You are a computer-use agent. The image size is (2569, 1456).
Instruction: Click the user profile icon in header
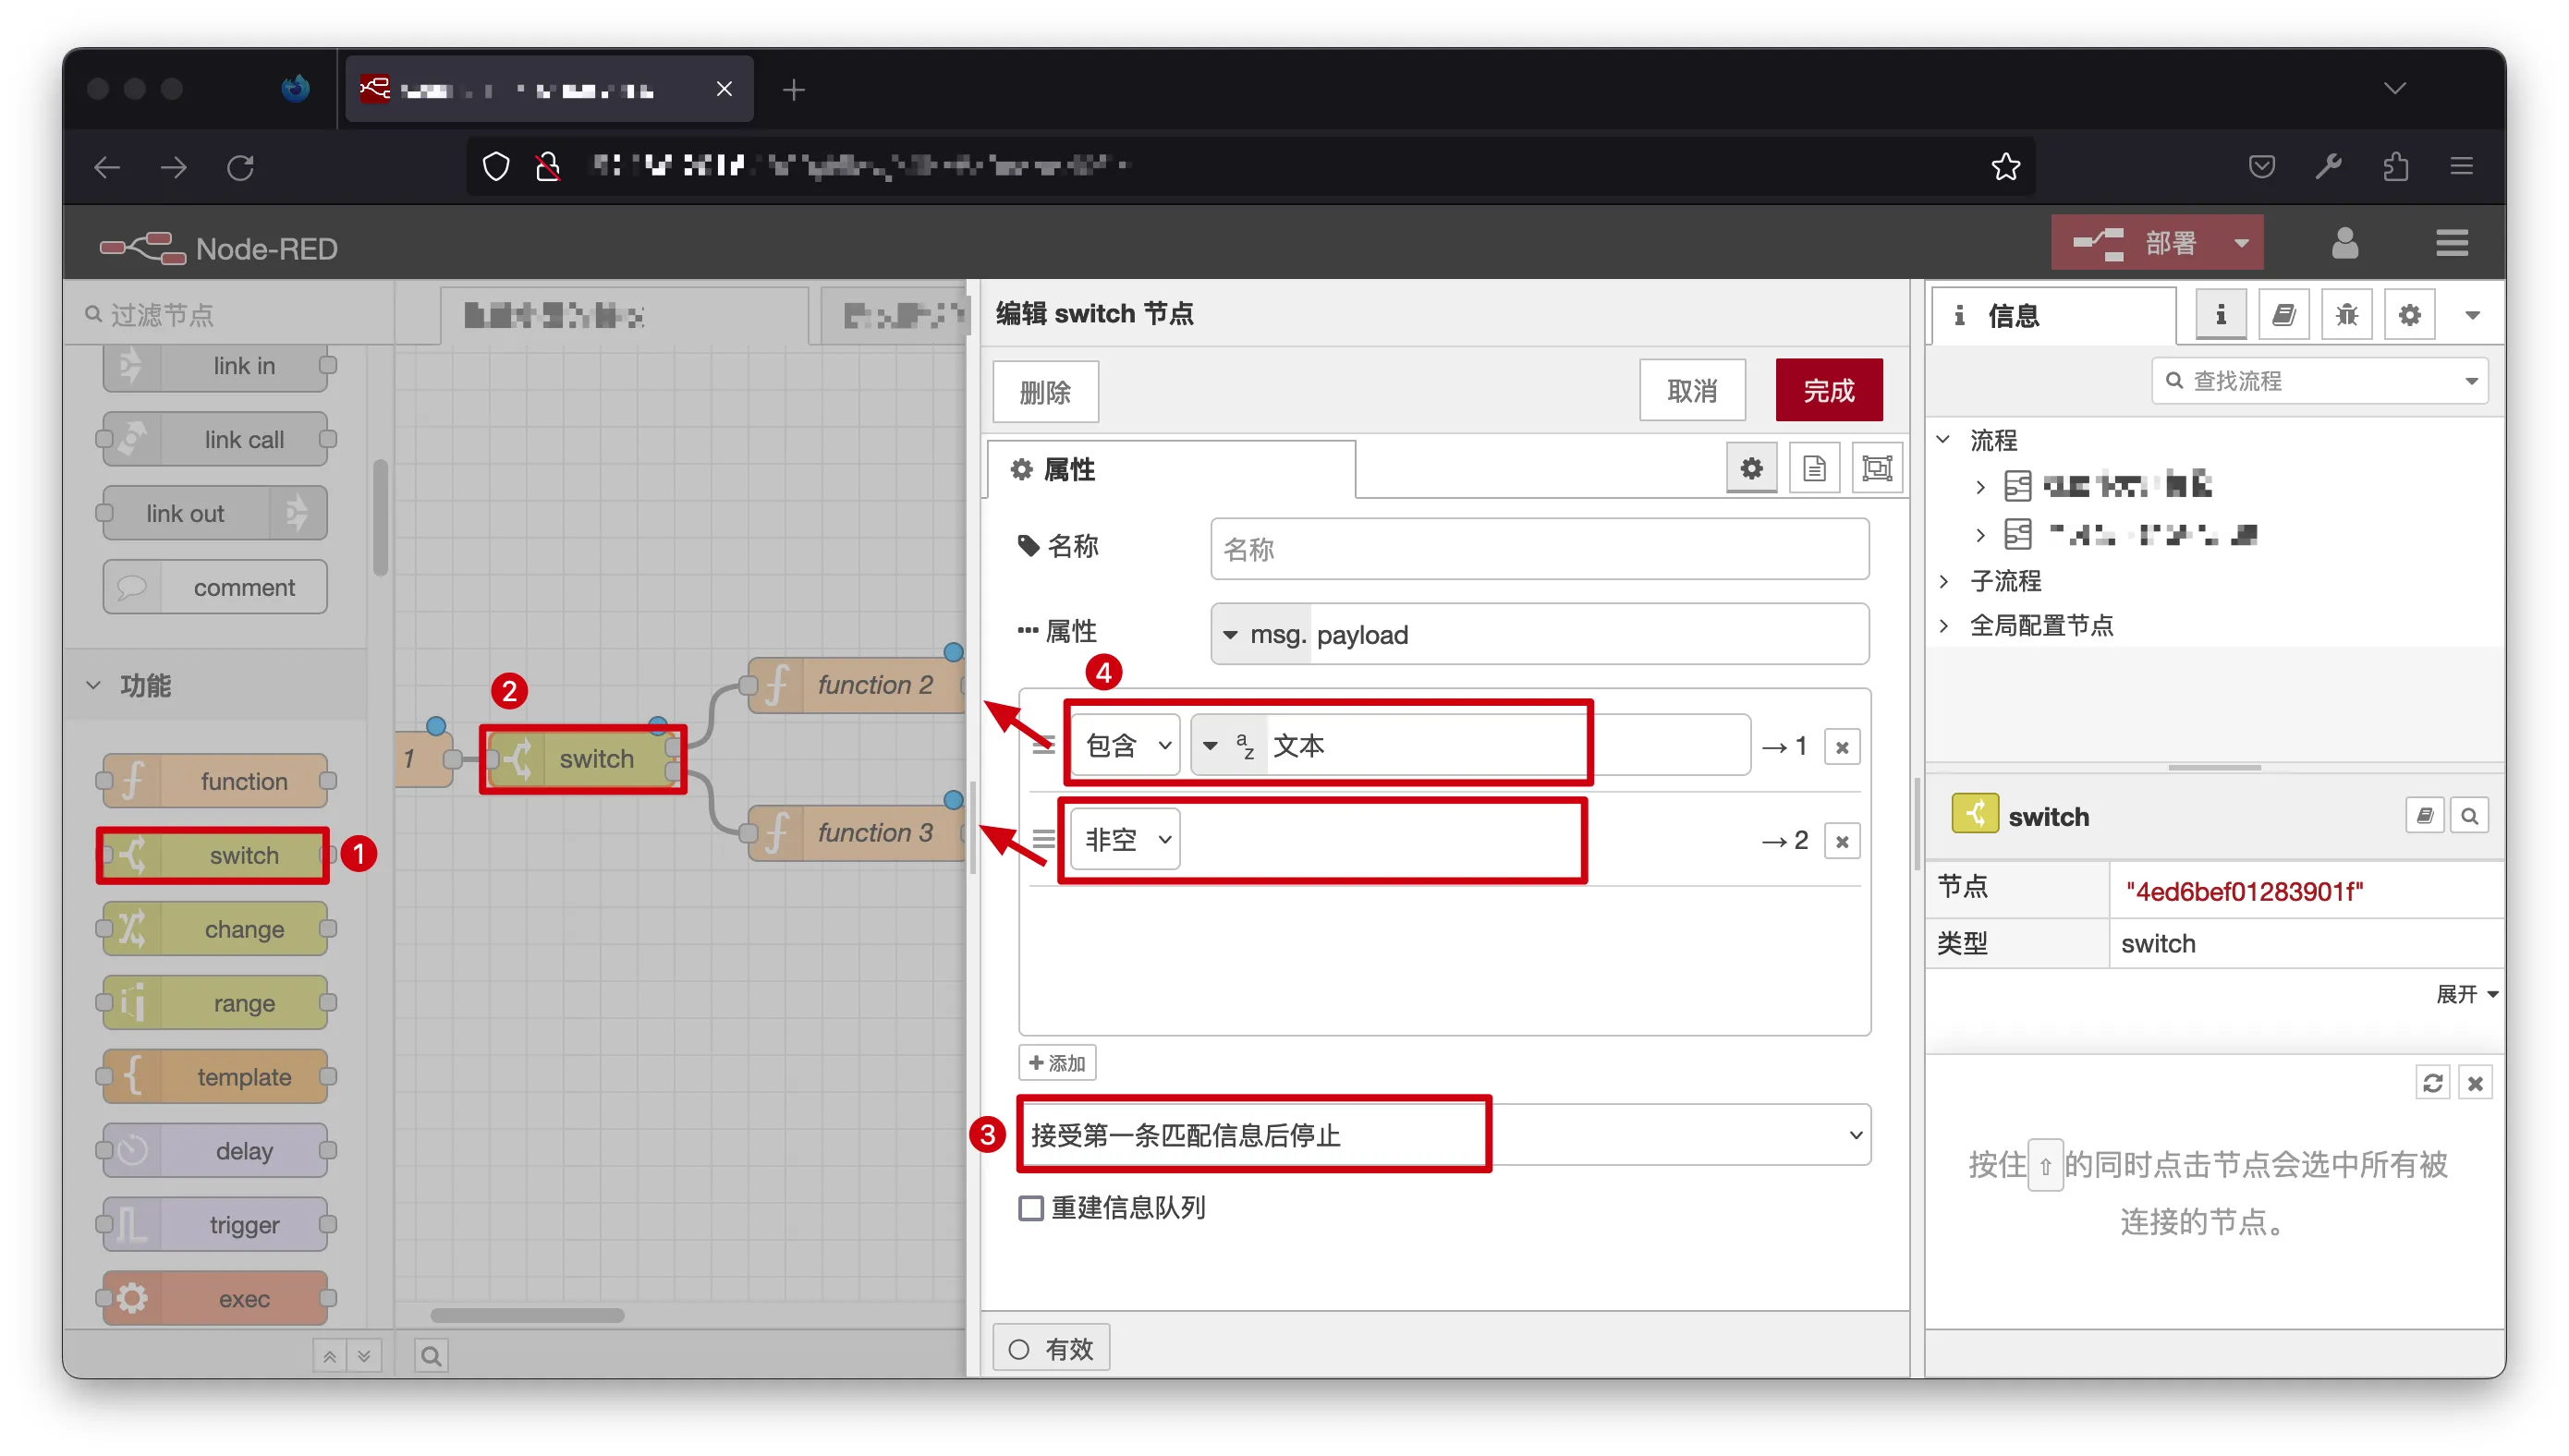point(2344,243)
